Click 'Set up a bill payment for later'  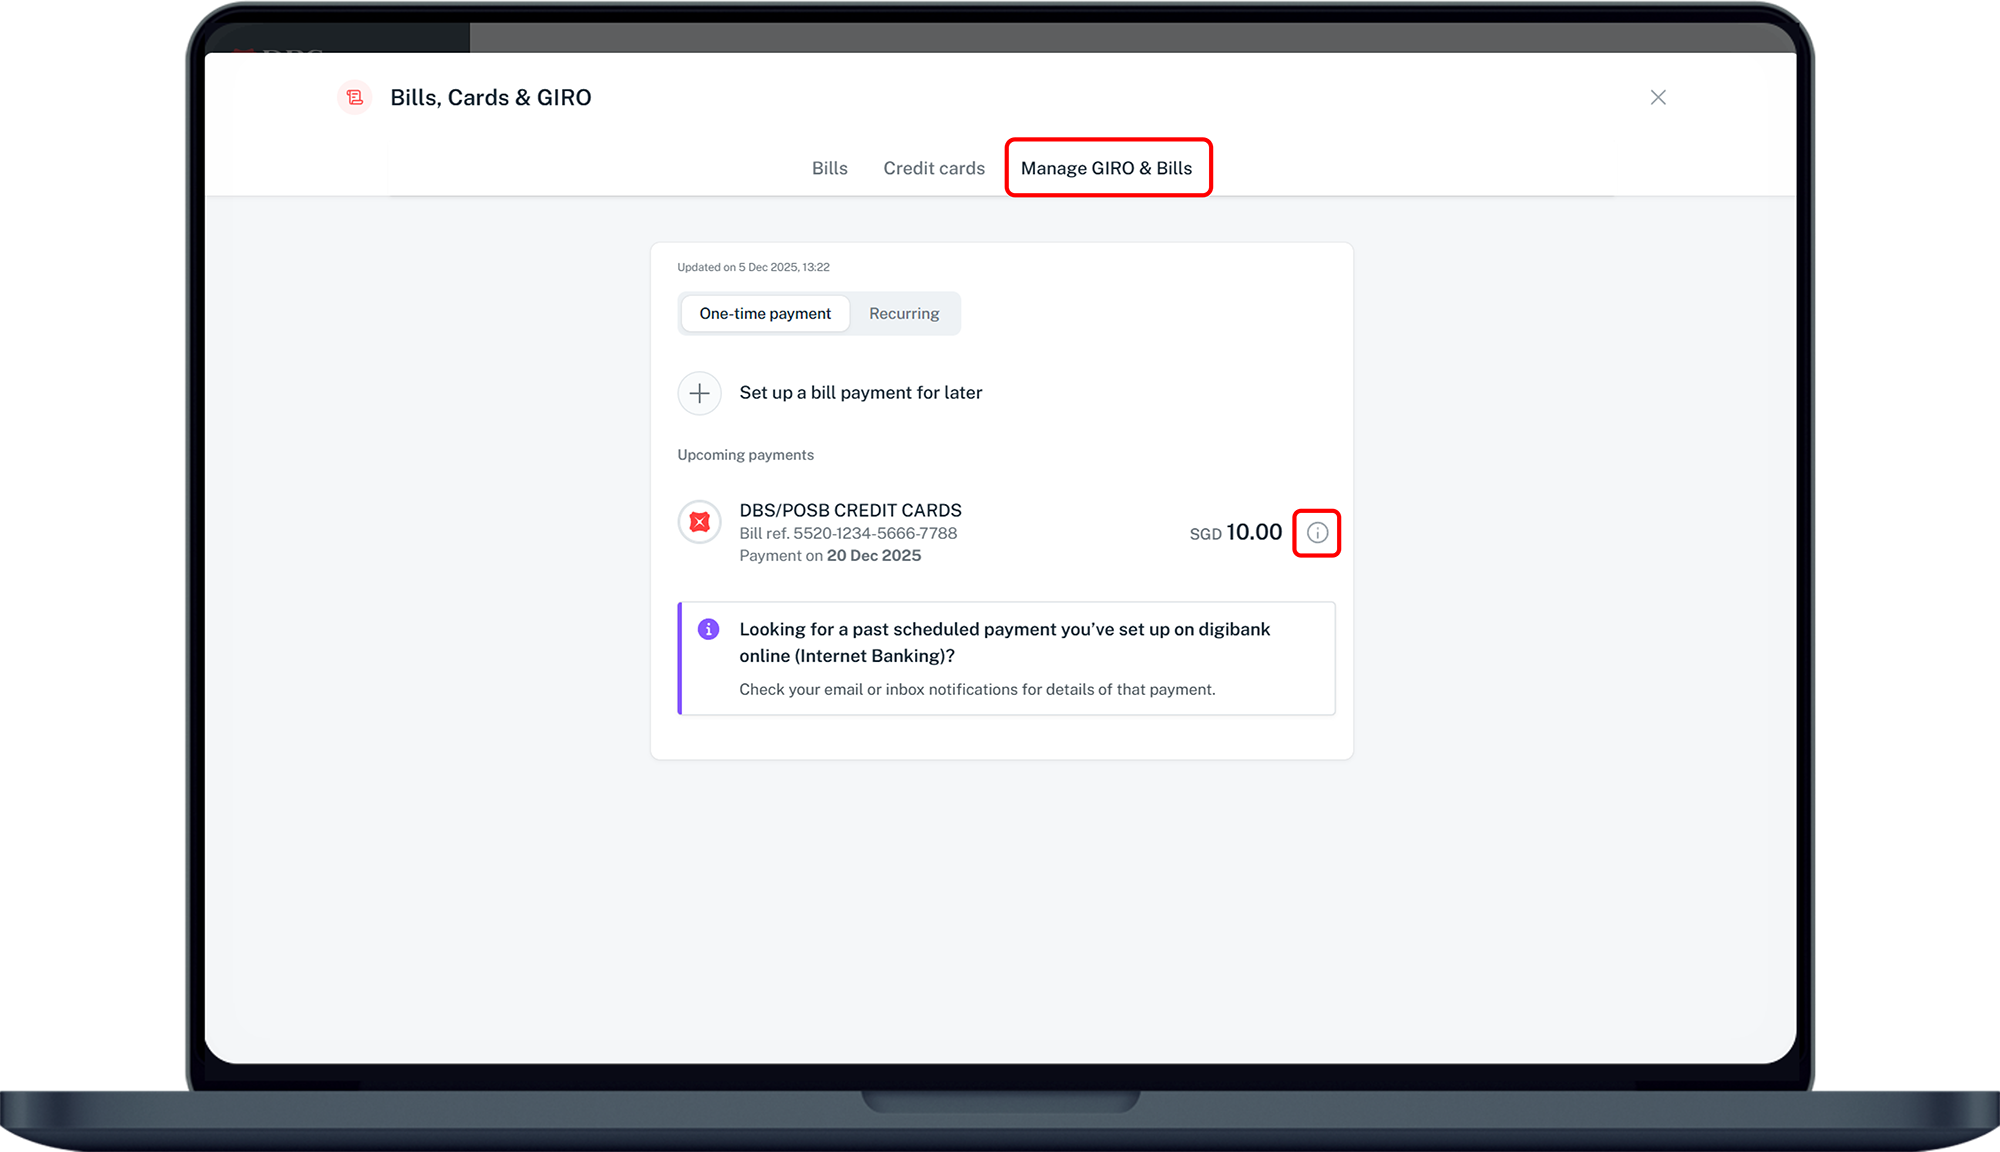(860, 393)
